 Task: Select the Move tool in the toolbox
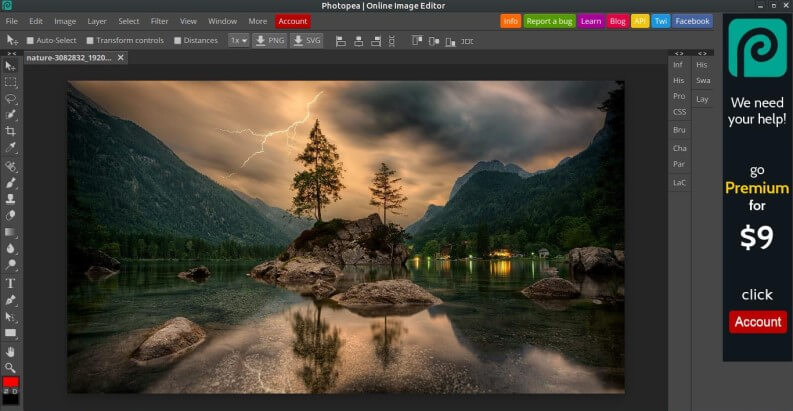point(10,66)
